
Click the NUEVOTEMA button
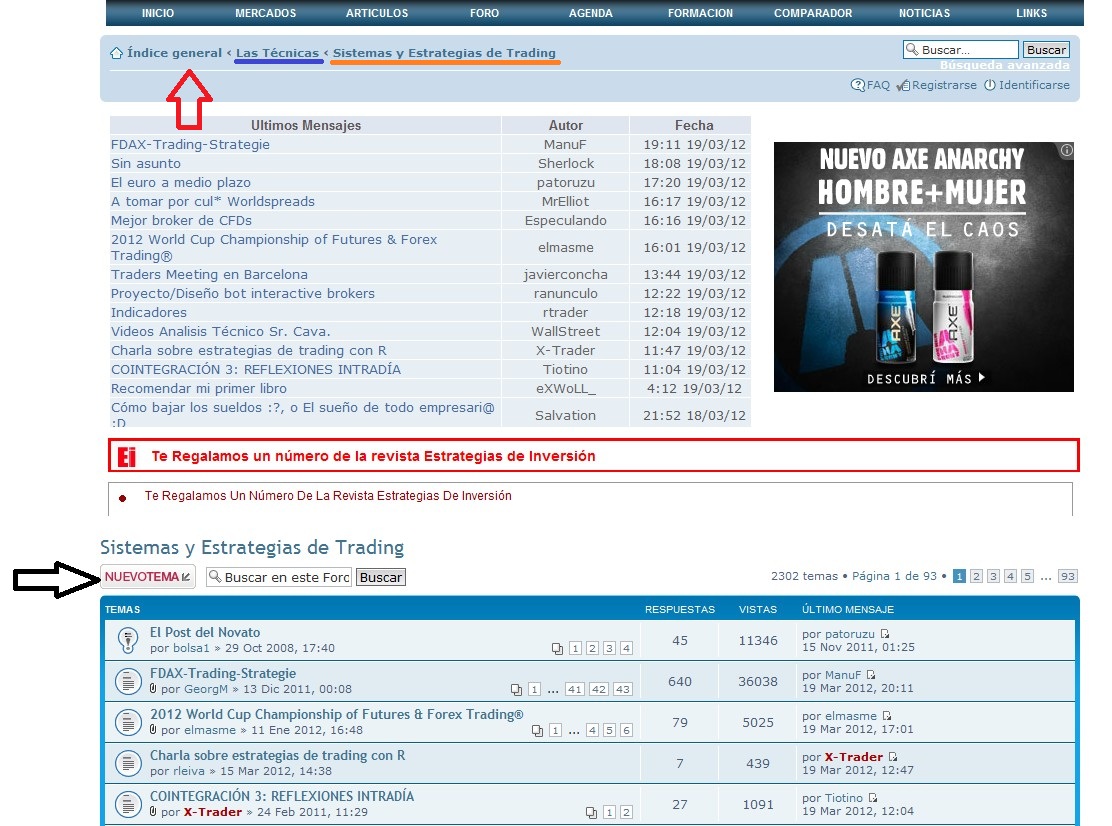(x=148, y=577)
